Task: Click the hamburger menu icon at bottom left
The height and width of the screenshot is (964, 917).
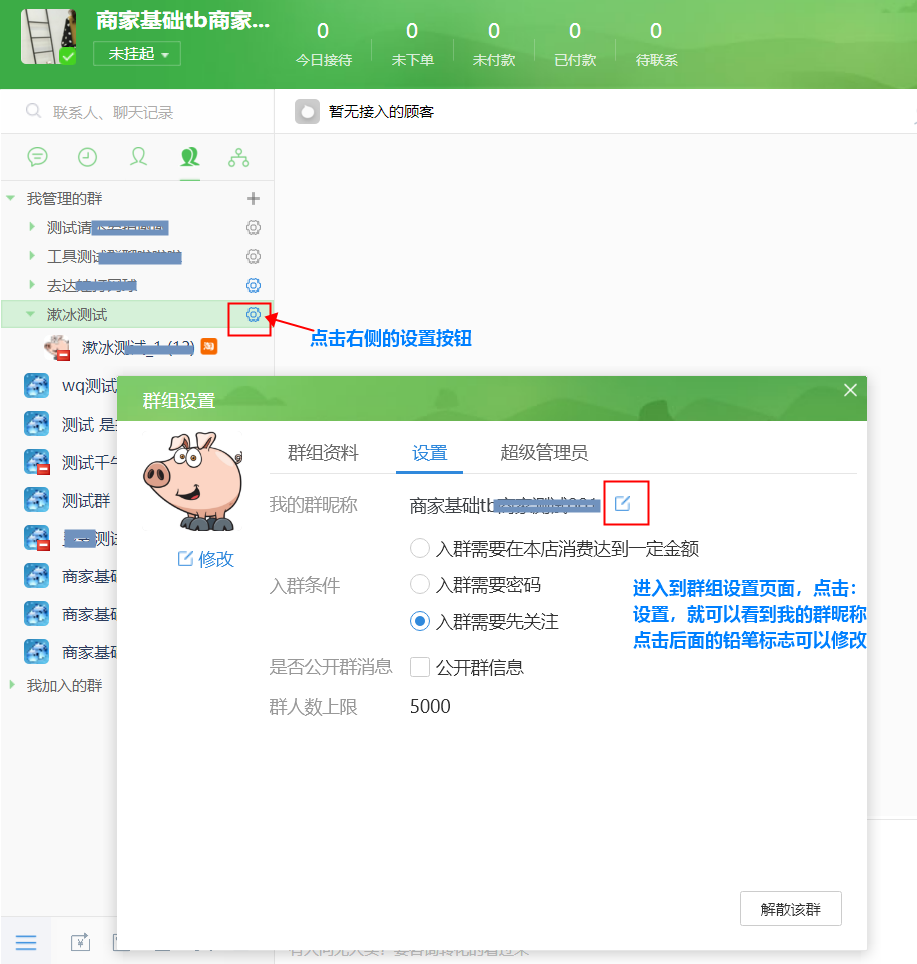Action: pos(26,942)
